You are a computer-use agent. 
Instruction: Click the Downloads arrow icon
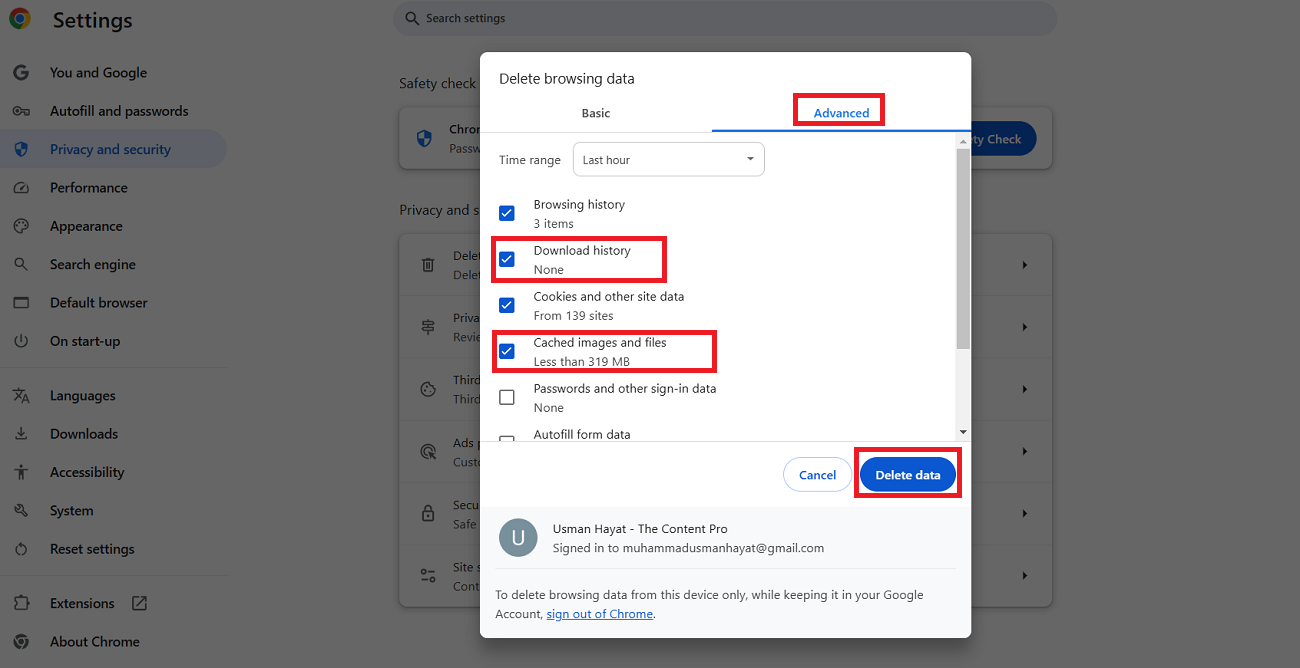click(21, 434)
